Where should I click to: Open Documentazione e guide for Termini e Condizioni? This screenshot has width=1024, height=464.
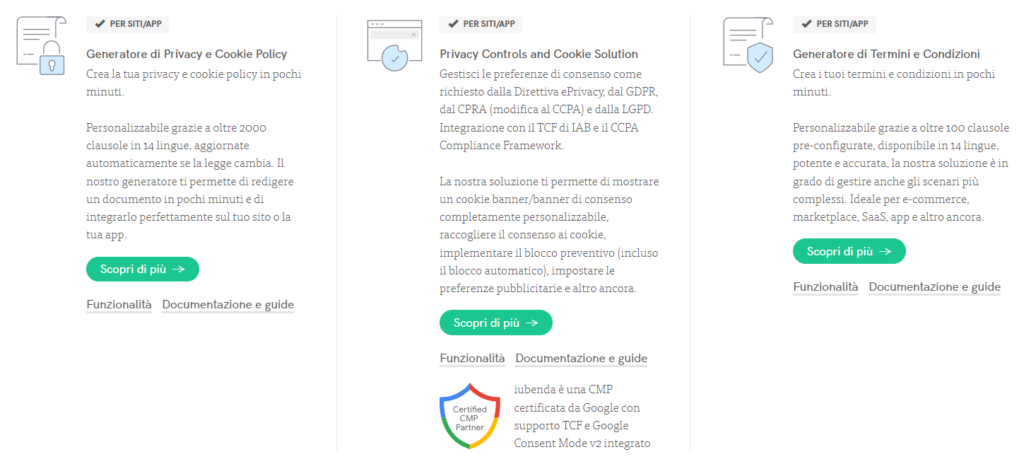click(x=934, y=287)
